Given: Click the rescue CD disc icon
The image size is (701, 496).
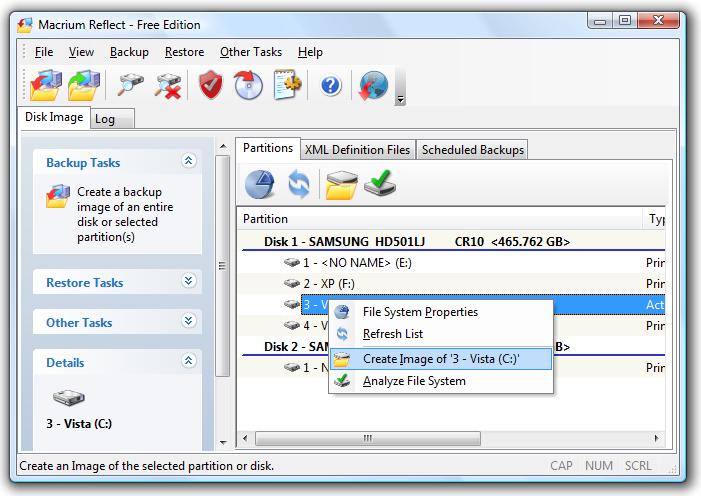Looking at the screenshot, I should [x=249, y=85].
